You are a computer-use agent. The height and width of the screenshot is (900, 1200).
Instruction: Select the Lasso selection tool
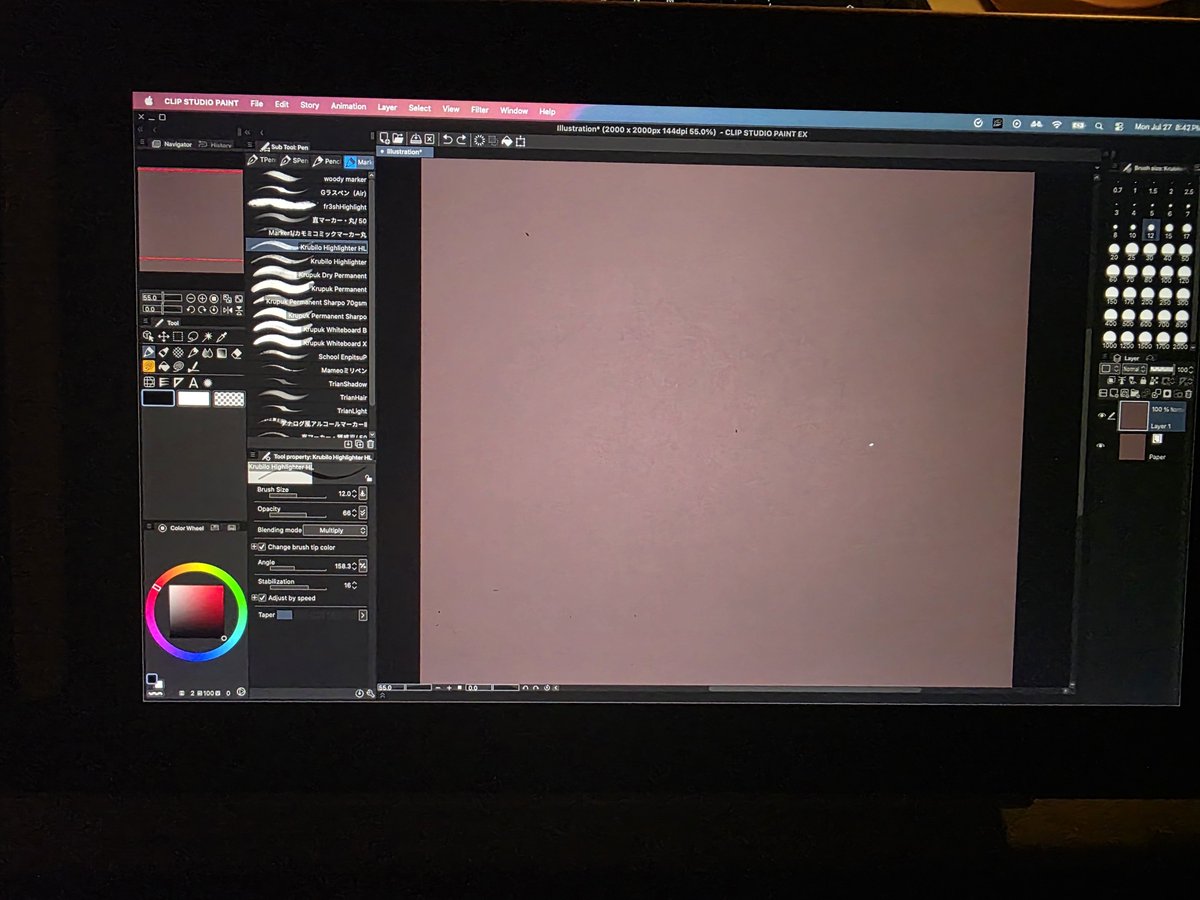coord(192,337)
